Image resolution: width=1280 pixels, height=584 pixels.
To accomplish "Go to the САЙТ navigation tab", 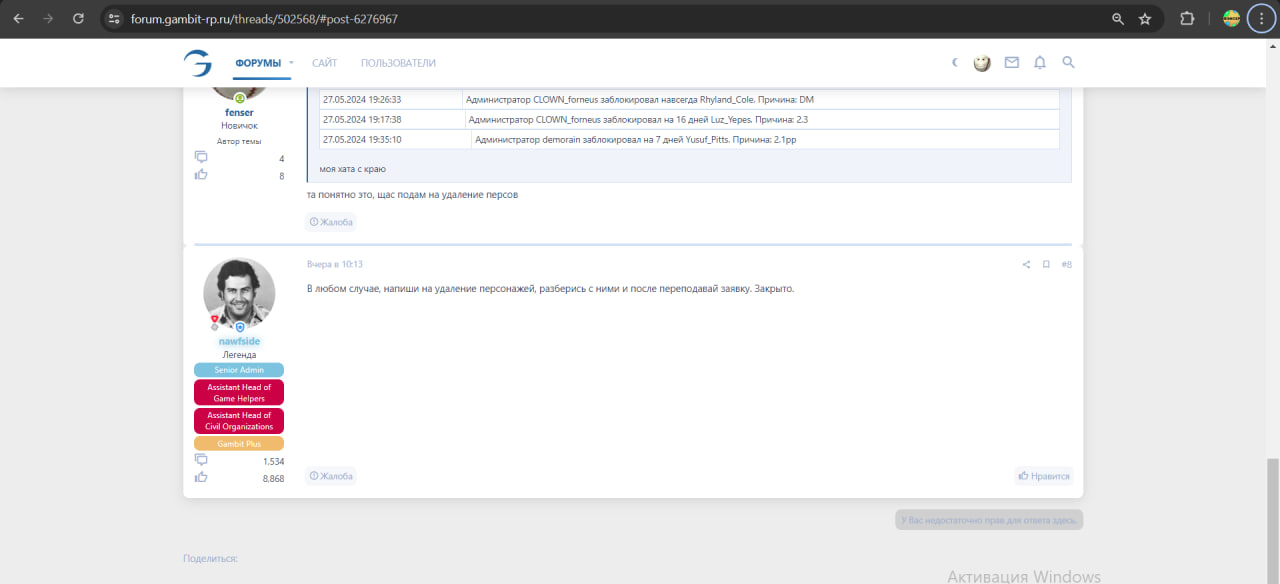I will click(x=324, y=63).
